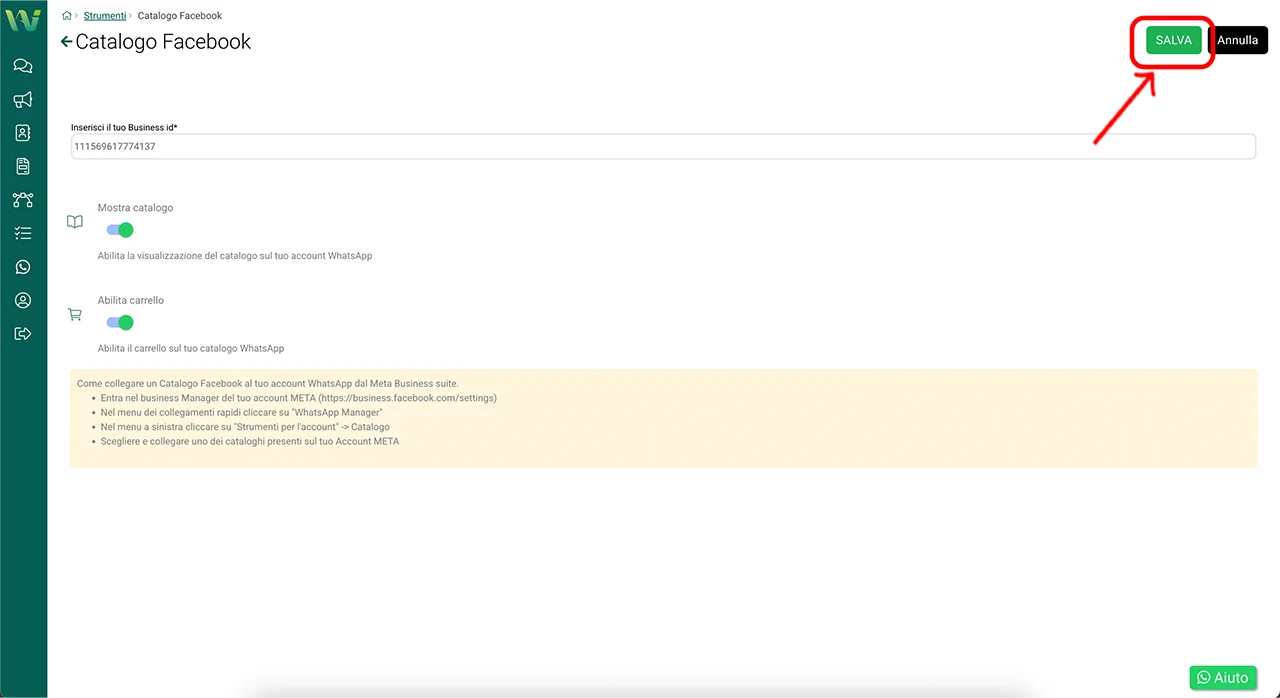Image resolution: width=1280 pixels, height=698 pixels.
Task: Click the Annulla button
Action: 1238,40
